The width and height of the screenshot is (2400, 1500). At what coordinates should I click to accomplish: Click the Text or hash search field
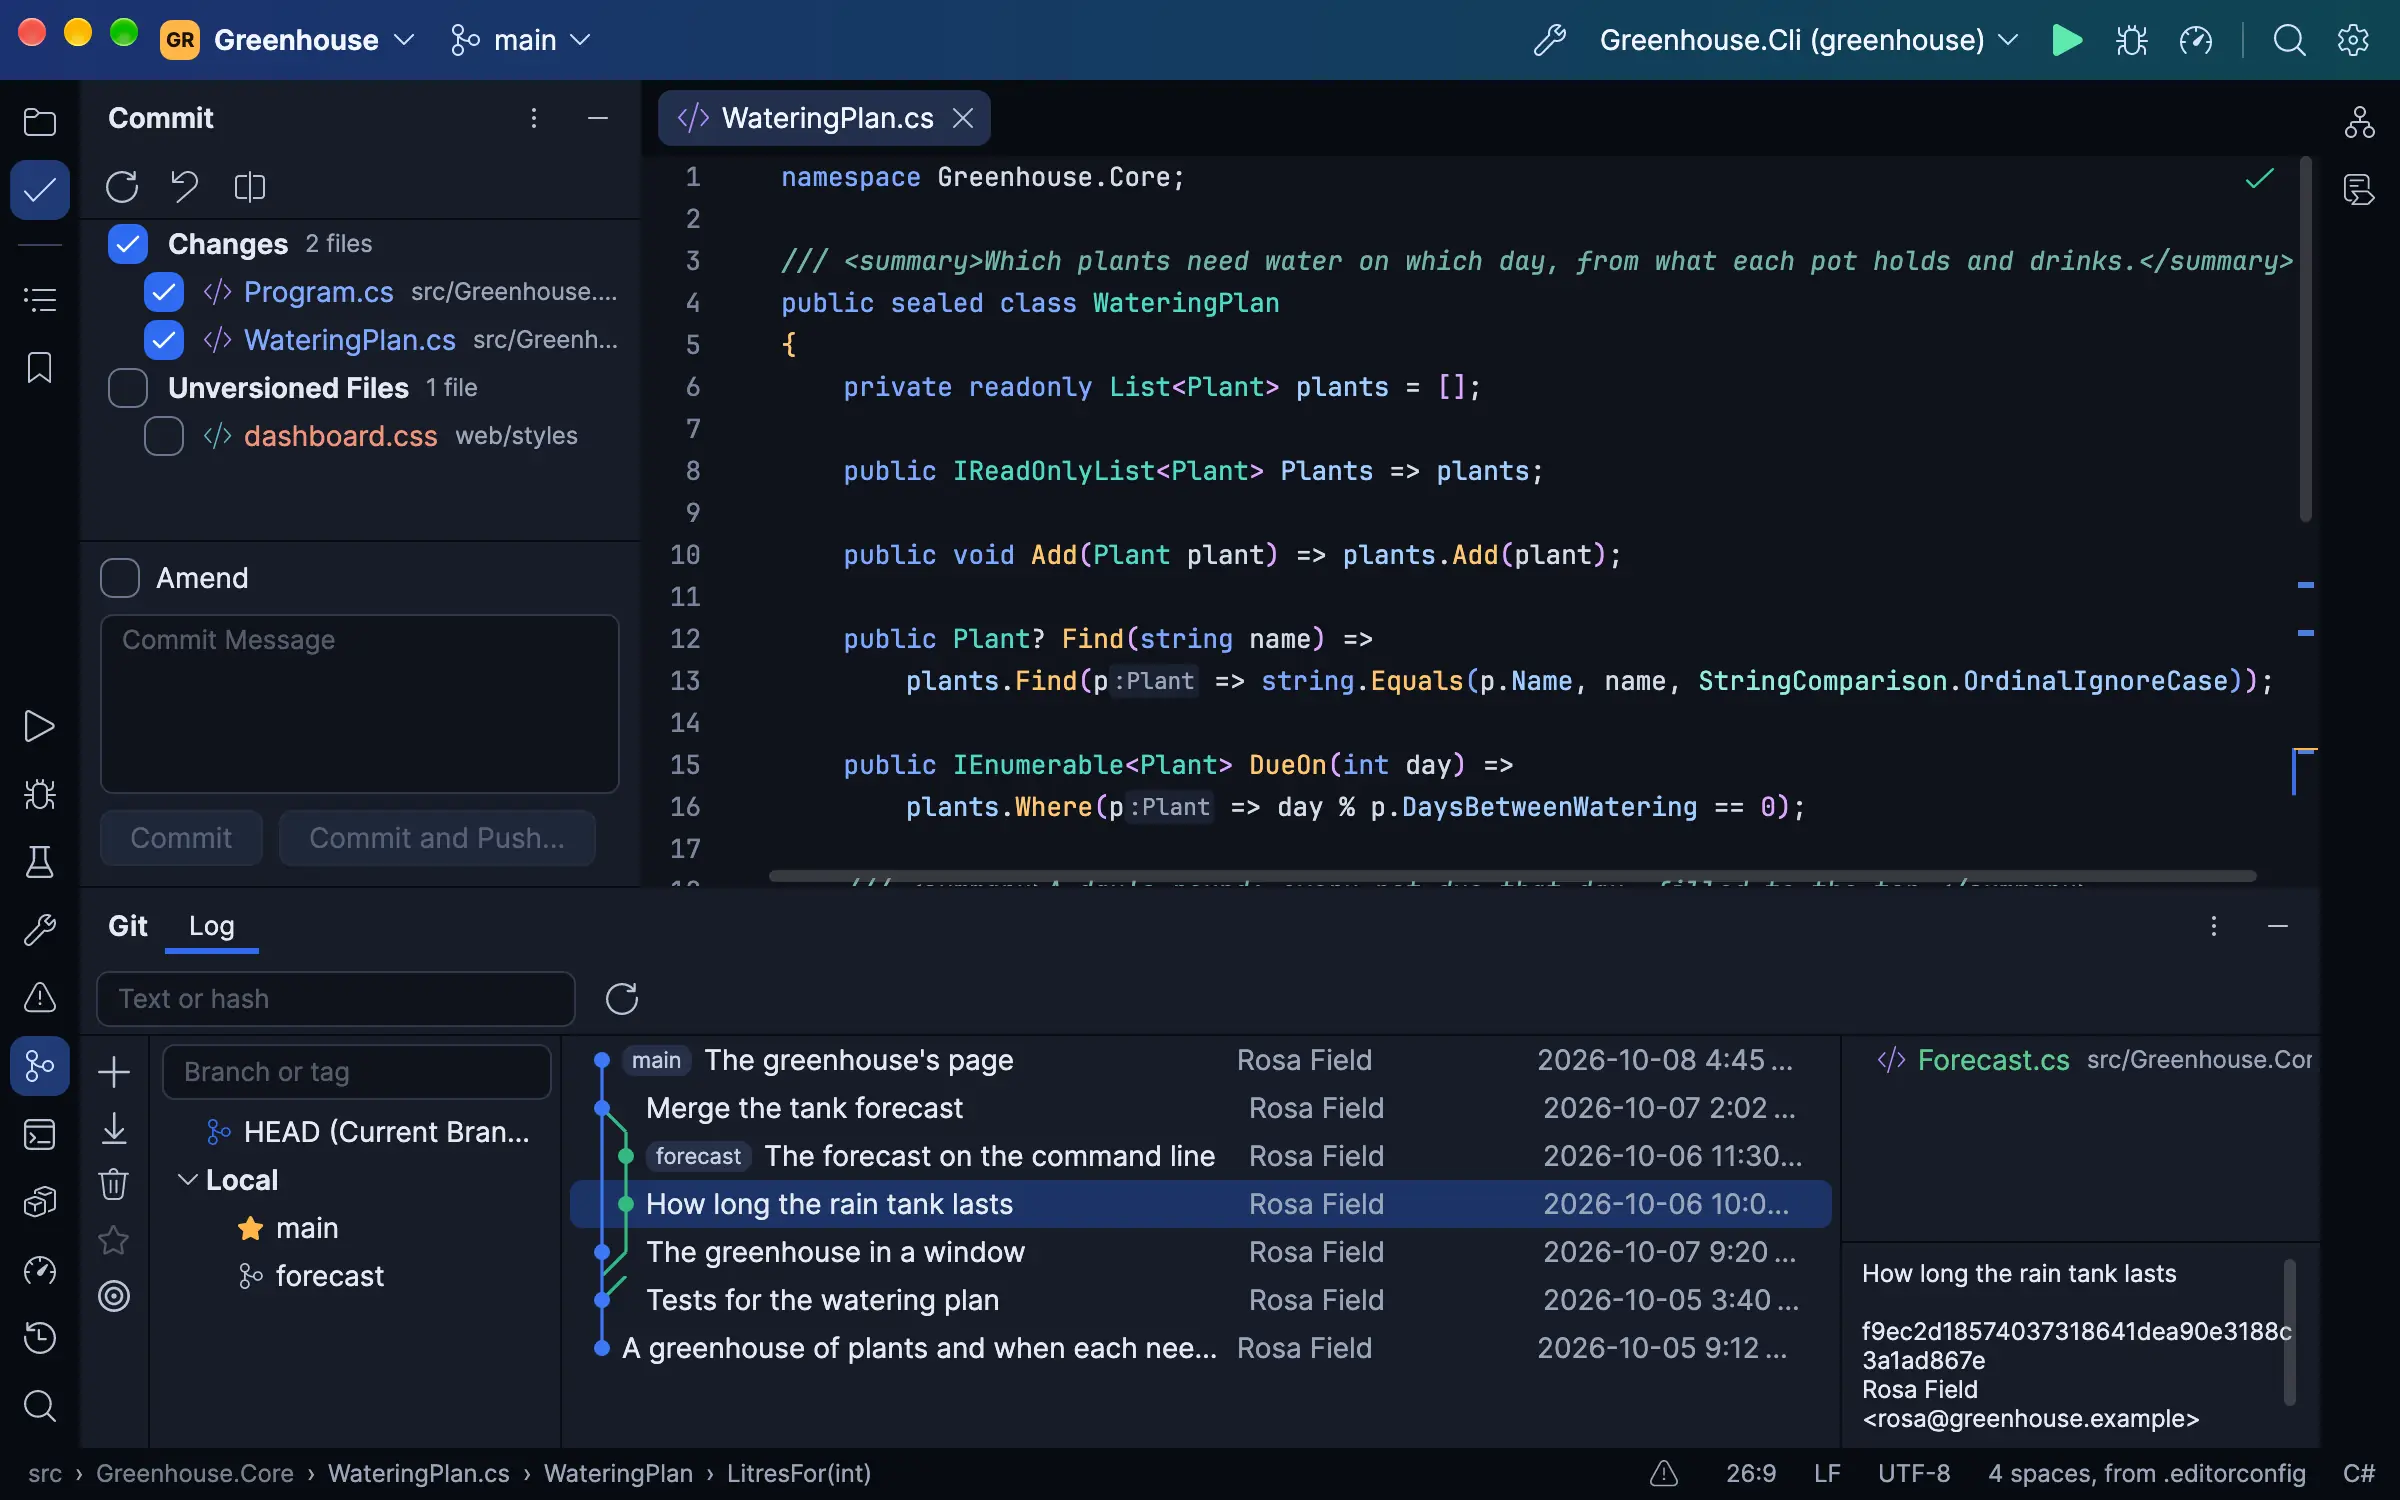click(336, 999)
